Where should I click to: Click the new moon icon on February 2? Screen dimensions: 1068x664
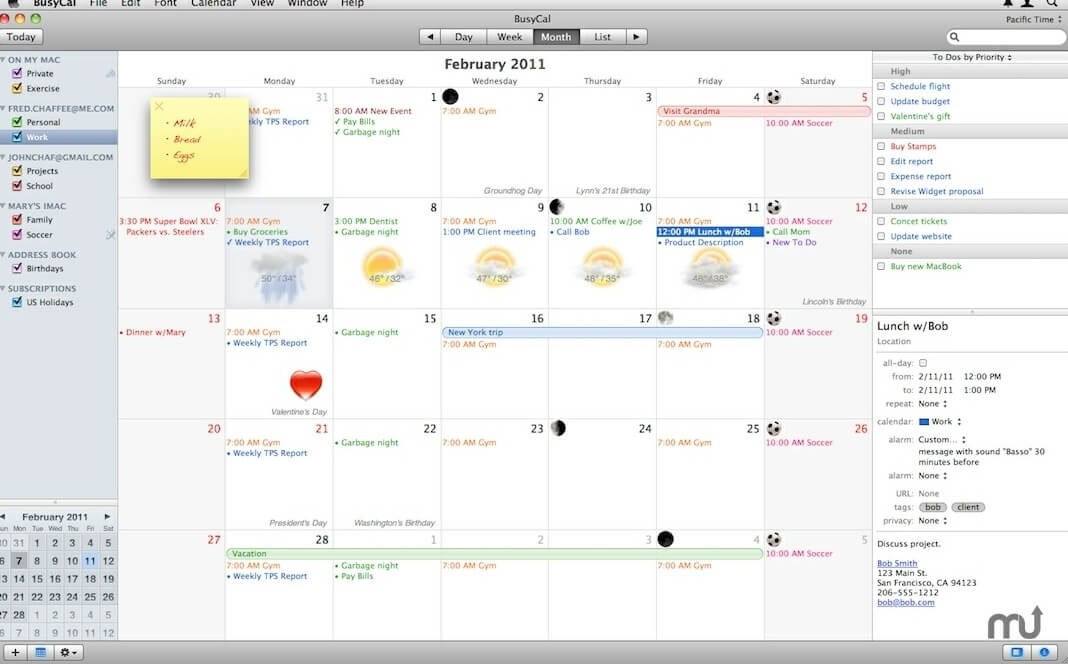[450, 97]
